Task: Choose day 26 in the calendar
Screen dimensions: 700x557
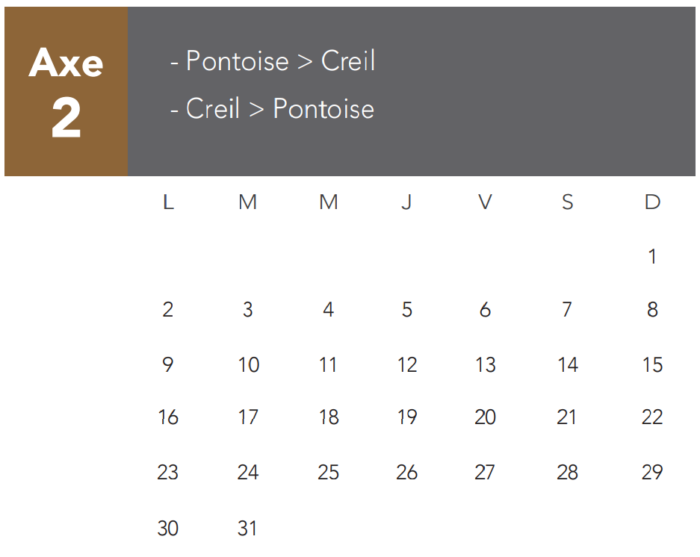Action: (406, 472)
